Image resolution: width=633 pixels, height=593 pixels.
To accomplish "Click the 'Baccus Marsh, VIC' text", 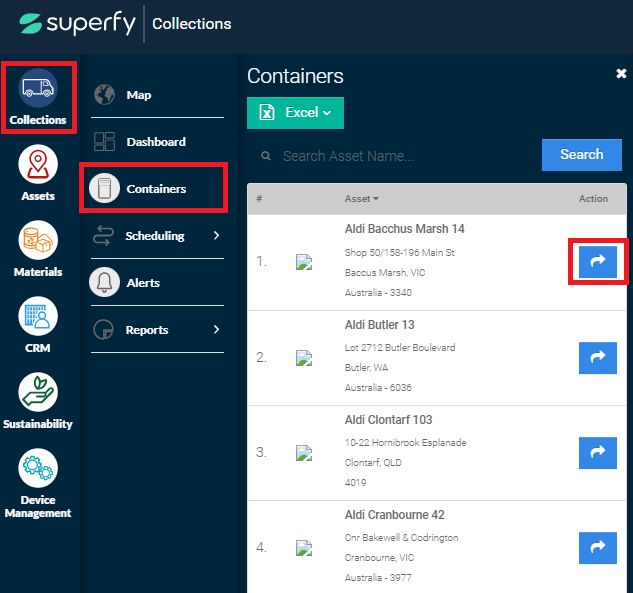I will [x=385, y=272].
